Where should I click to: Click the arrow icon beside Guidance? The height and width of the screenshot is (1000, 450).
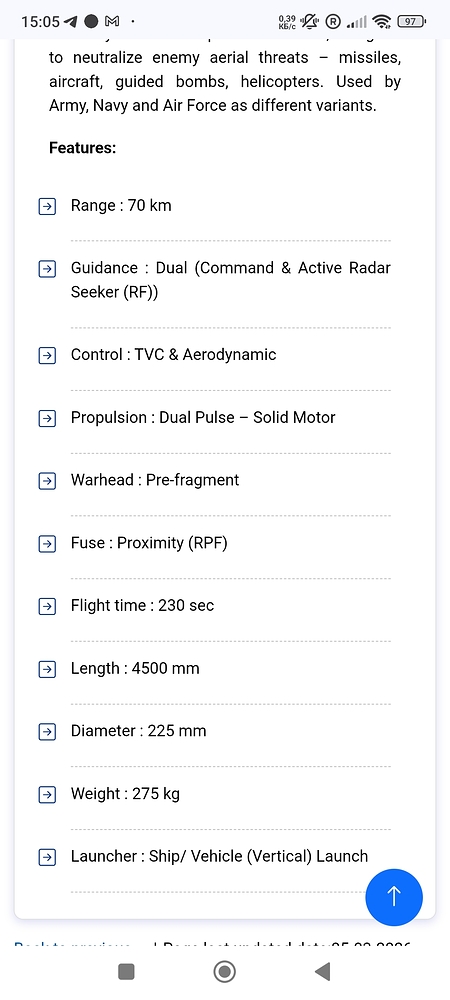(x=47, y=268)
